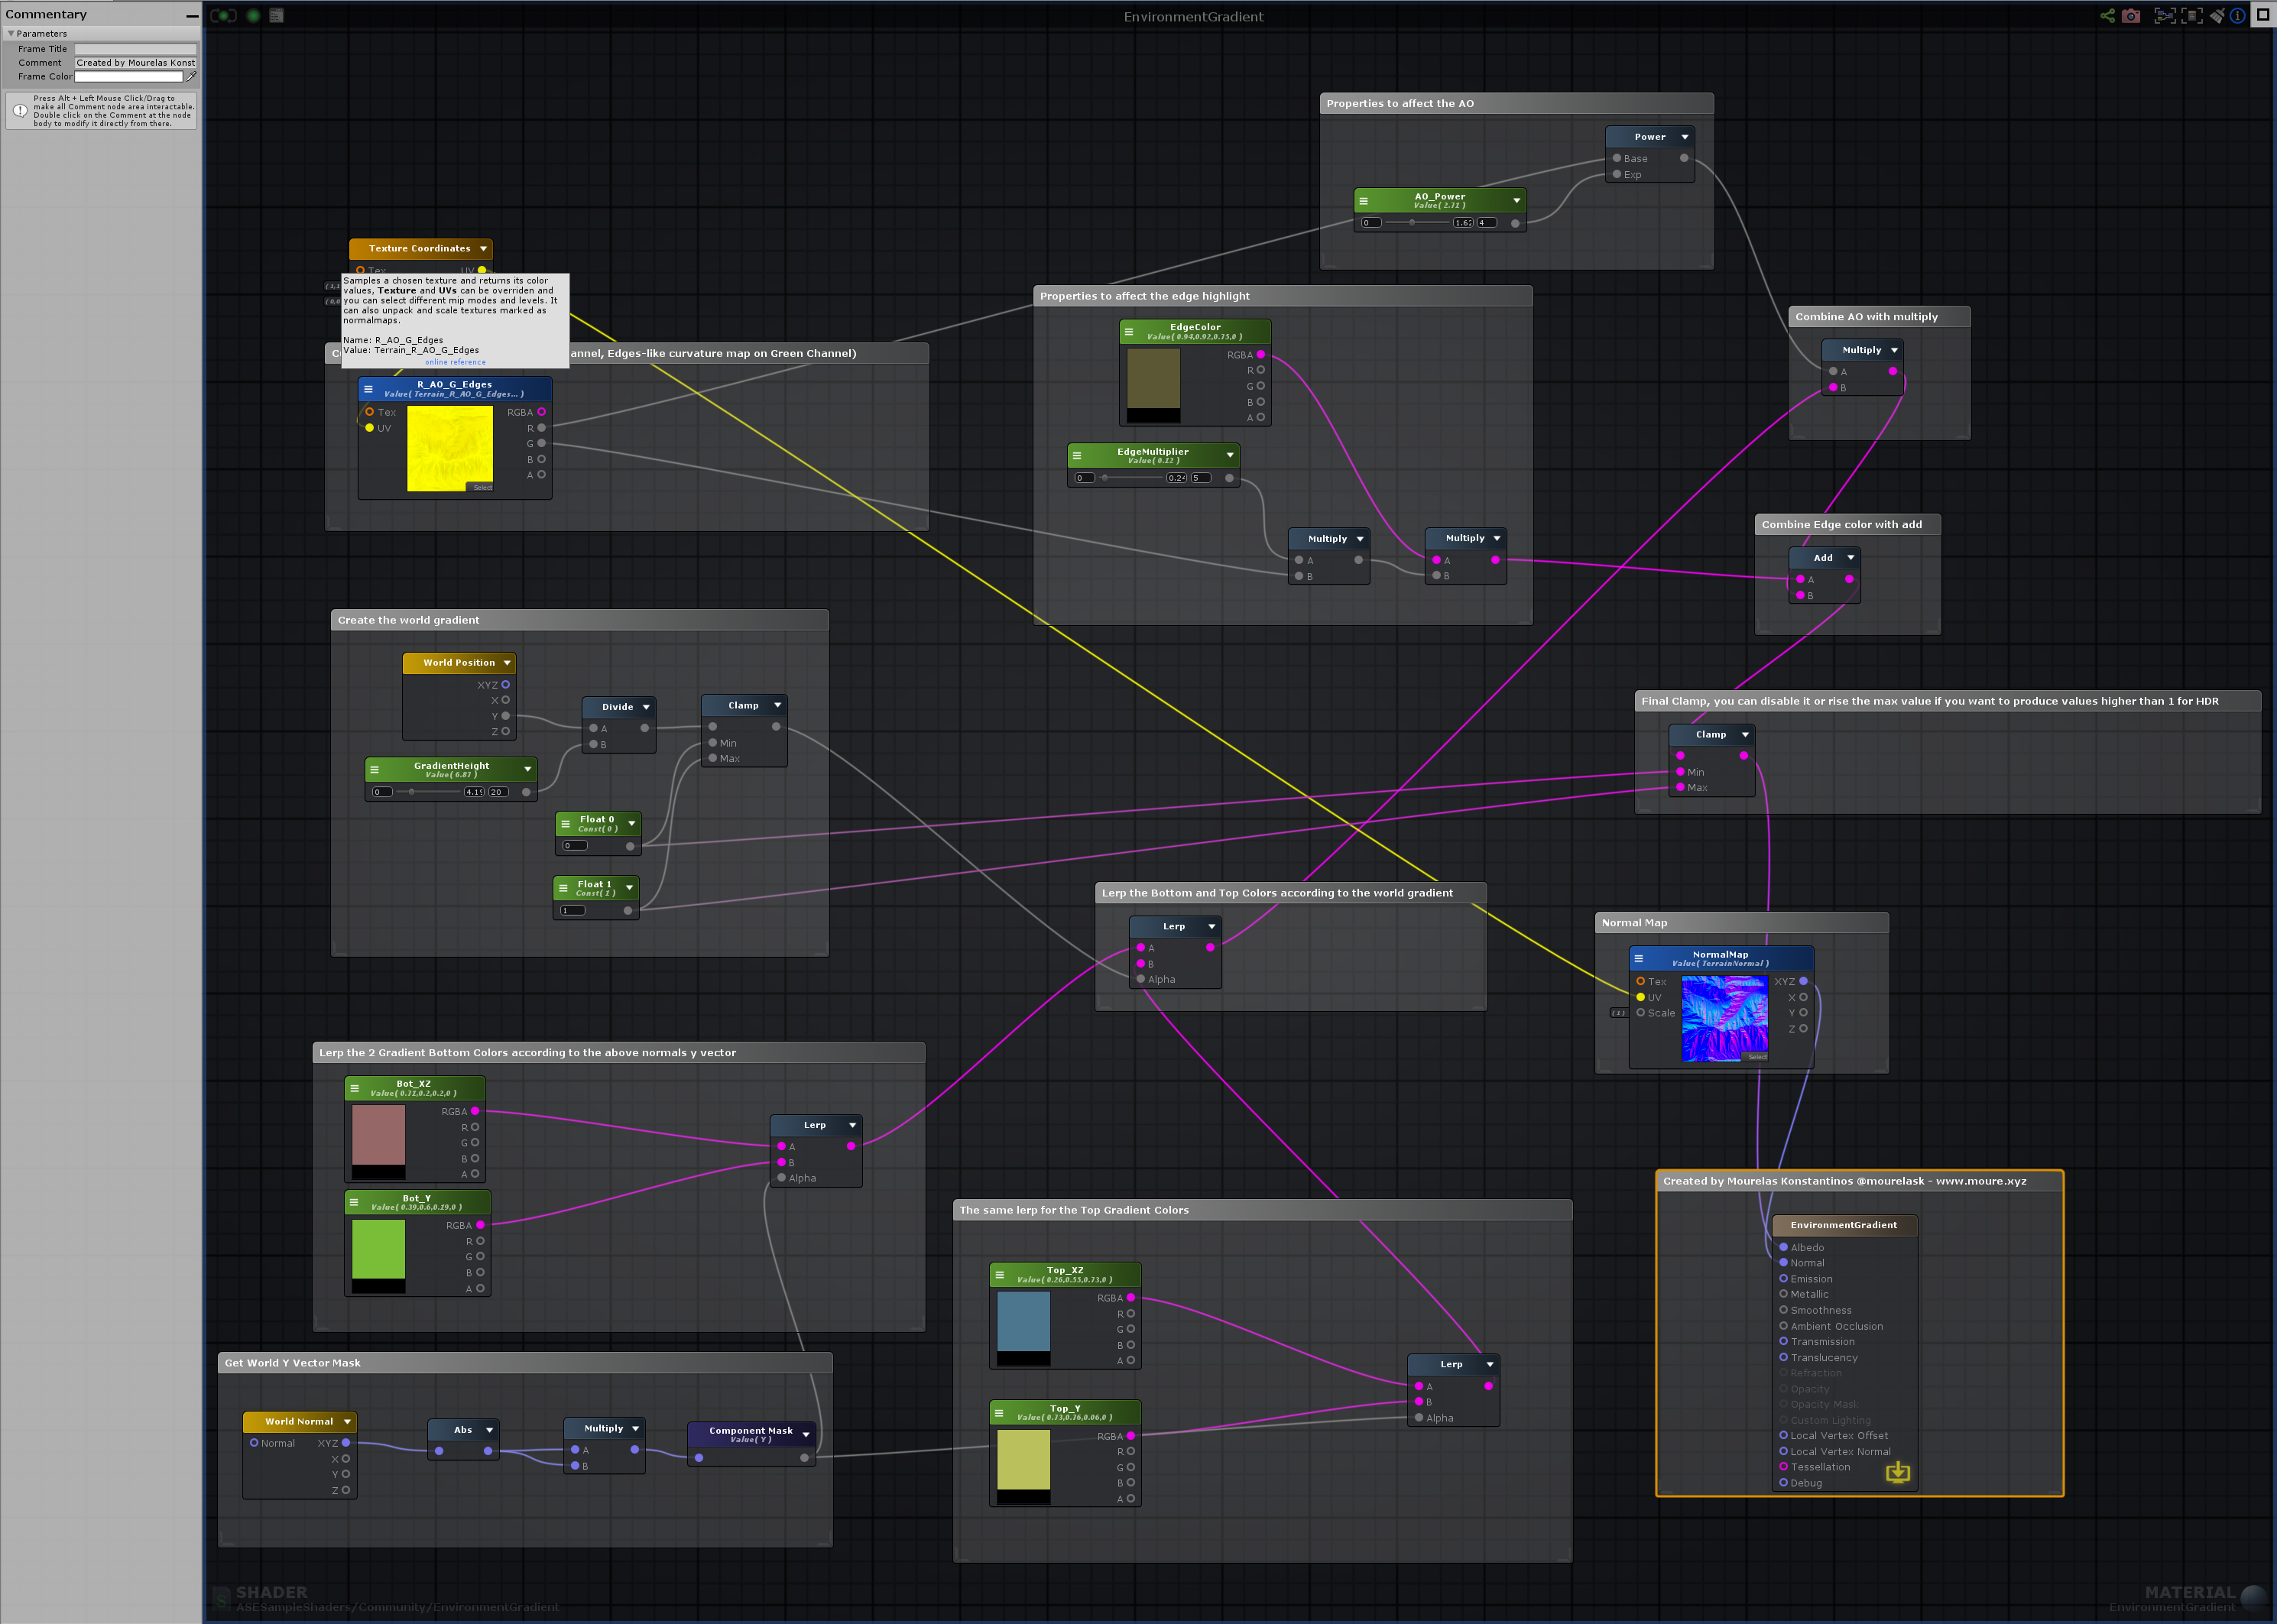The width and height of the screenshot is (2277, 1624).
Task: Take a canvas screenshot with camera icon
Action: (x=2131, y=15)
